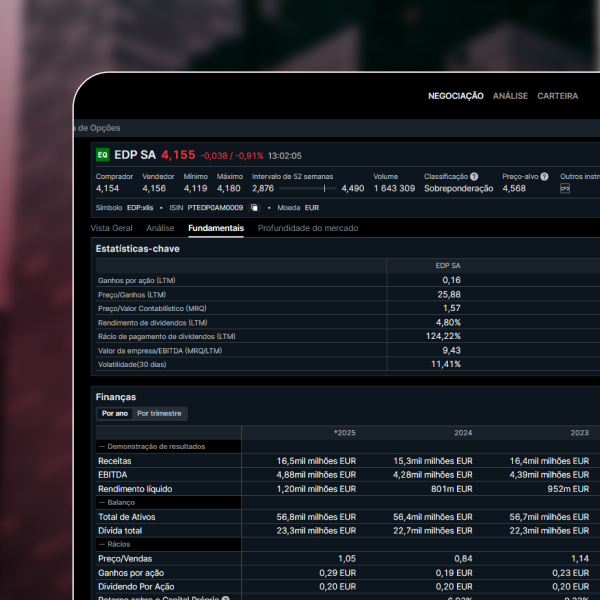Click the EDP SA column header
Viewport: 600px width, 600px height.
tap(448, 266)
